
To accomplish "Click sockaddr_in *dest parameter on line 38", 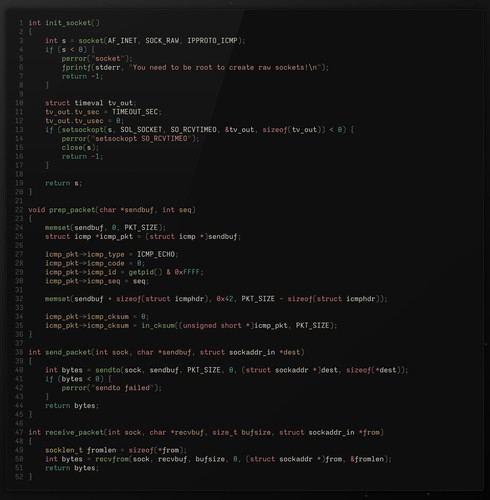I will [x=264, y=352].
